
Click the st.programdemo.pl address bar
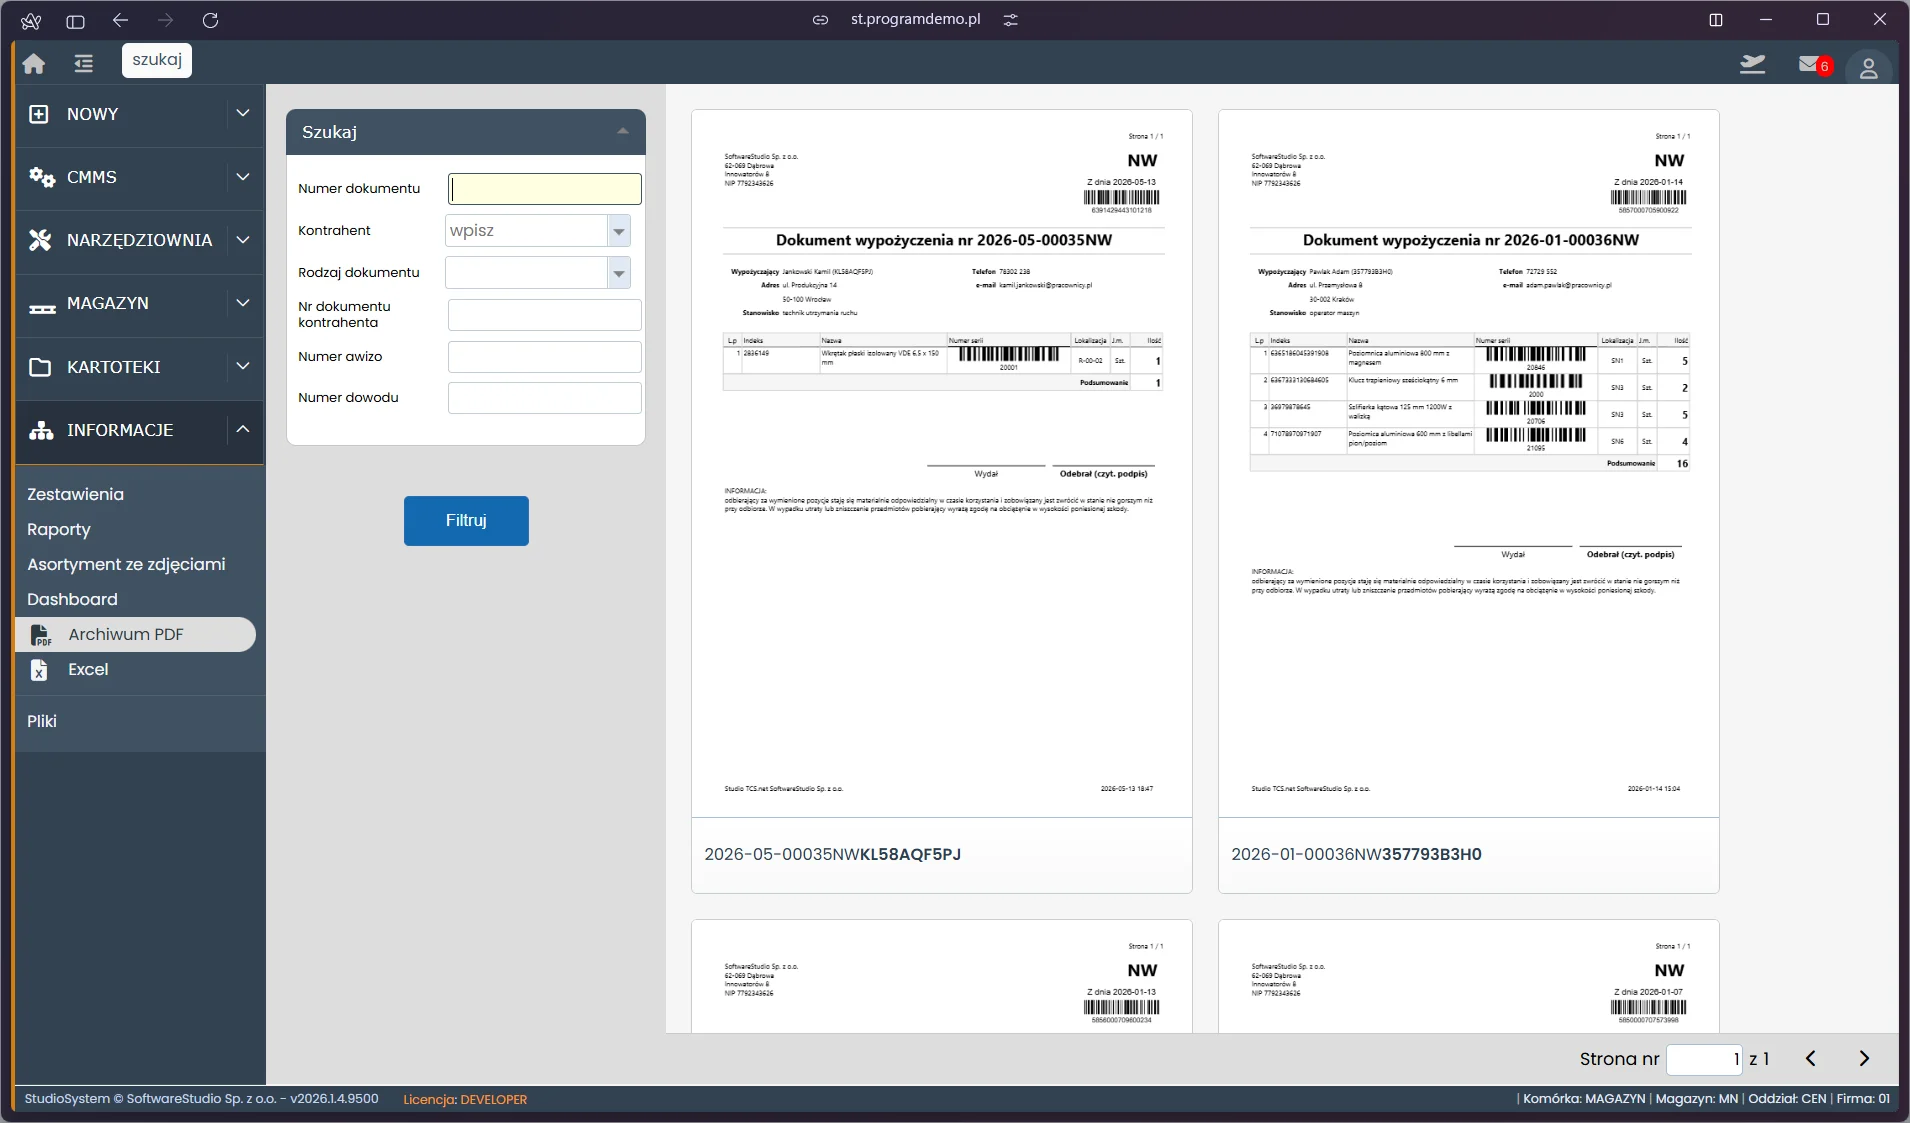click(x=915, y=20)
